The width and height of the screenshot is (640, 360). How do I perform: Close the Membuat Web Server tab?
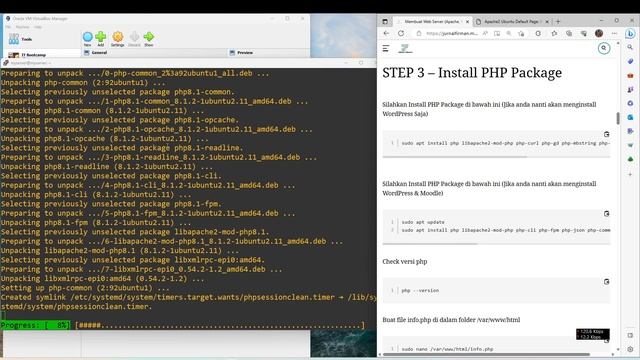point(467,21)
